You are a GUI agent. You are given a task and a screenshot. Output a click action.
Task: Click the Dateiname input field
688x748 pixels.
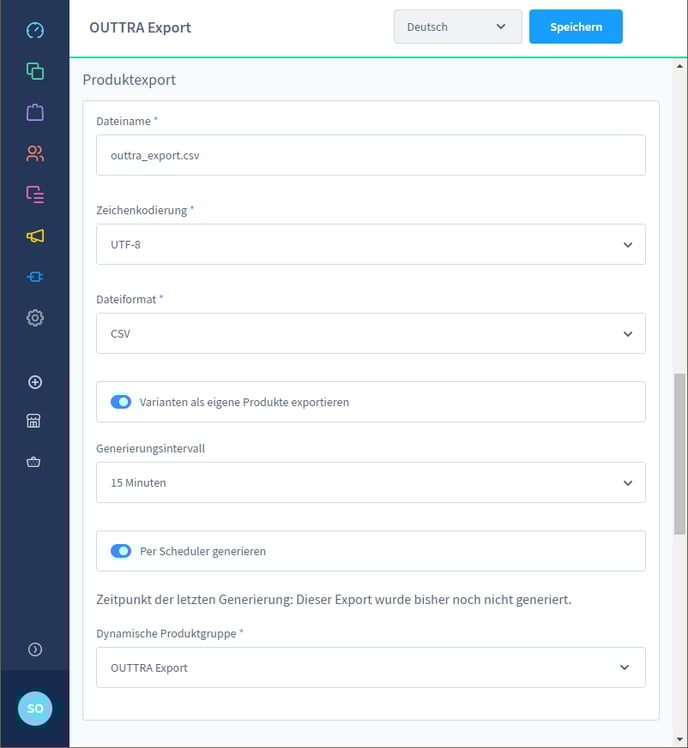(x=371, y=155)
